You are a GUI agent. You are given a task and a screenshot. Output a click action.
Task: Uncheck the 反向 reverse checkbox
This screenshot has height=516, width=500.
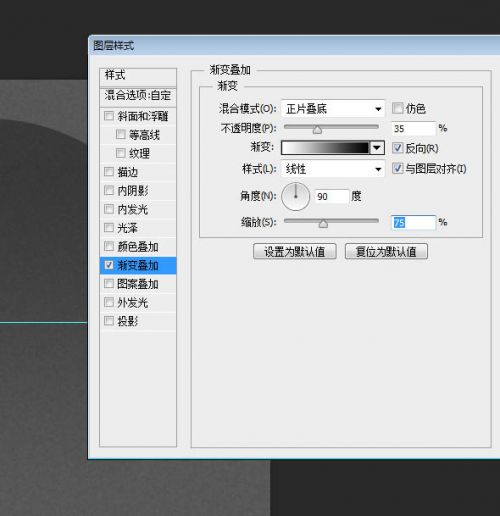tap(397, 148)
